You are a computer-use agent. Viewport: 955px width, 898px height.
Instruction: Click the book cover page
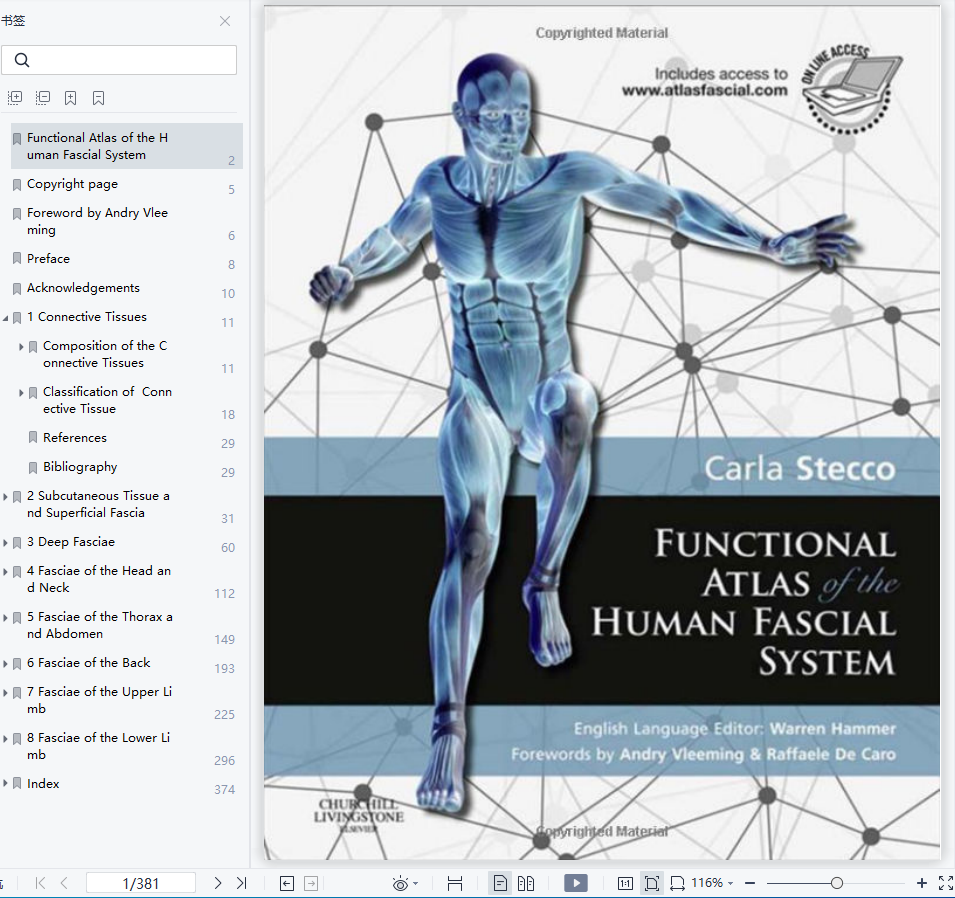602,433
